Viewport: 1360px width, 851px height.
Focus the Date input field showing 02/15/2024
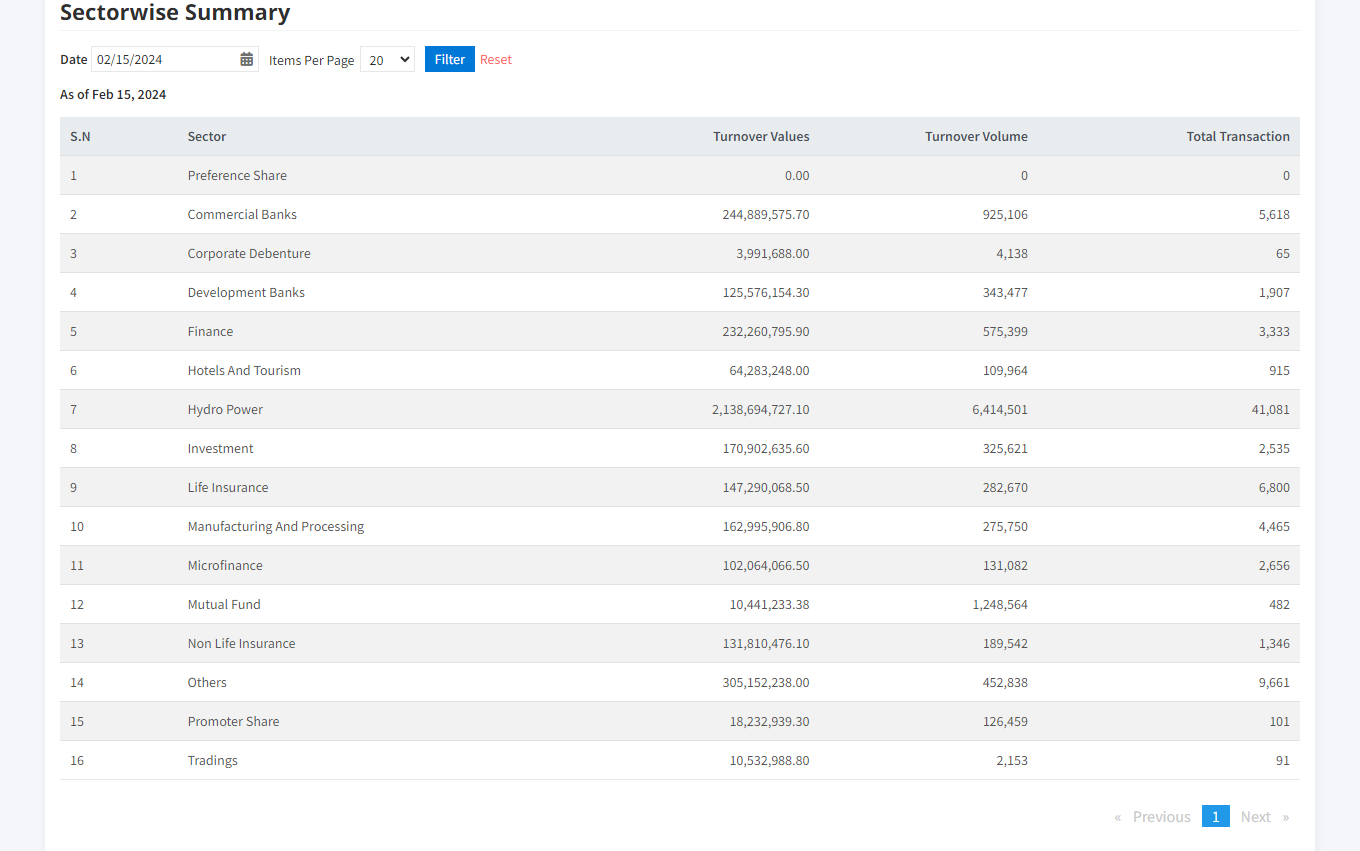pyautogui.click(x=165, y=60)
